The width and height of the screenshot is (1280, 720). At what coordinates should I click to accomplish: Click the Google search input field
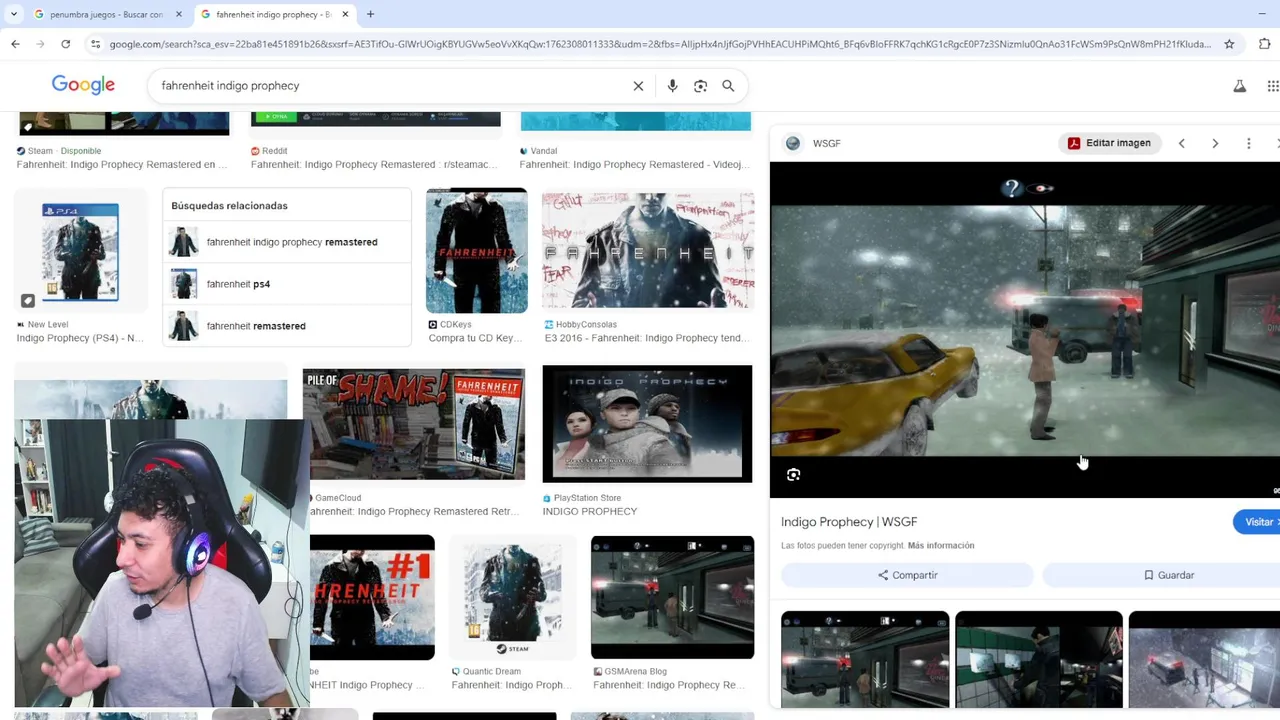390,86
